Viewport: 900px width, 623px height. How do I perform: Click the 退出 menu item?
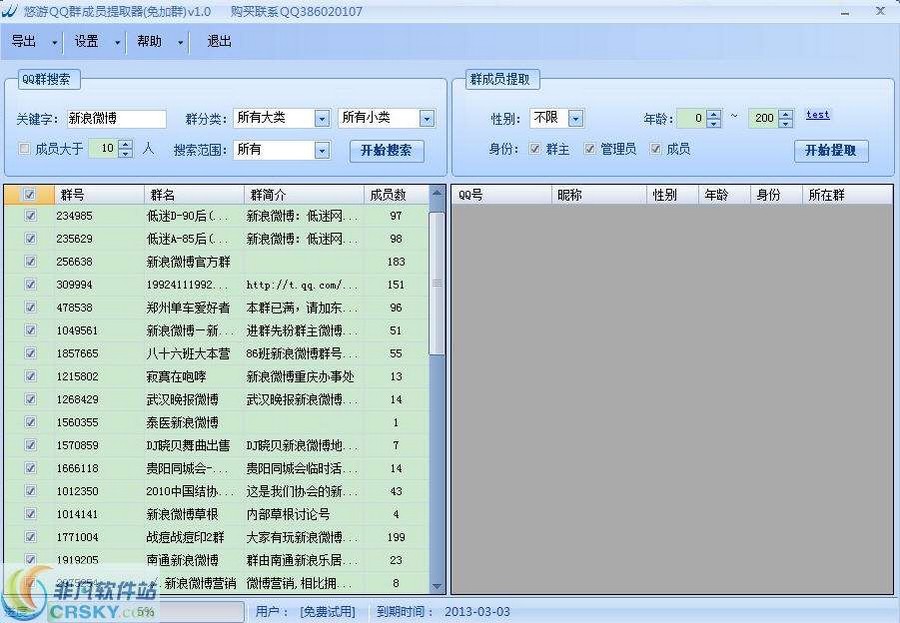(x=219, y=41)
